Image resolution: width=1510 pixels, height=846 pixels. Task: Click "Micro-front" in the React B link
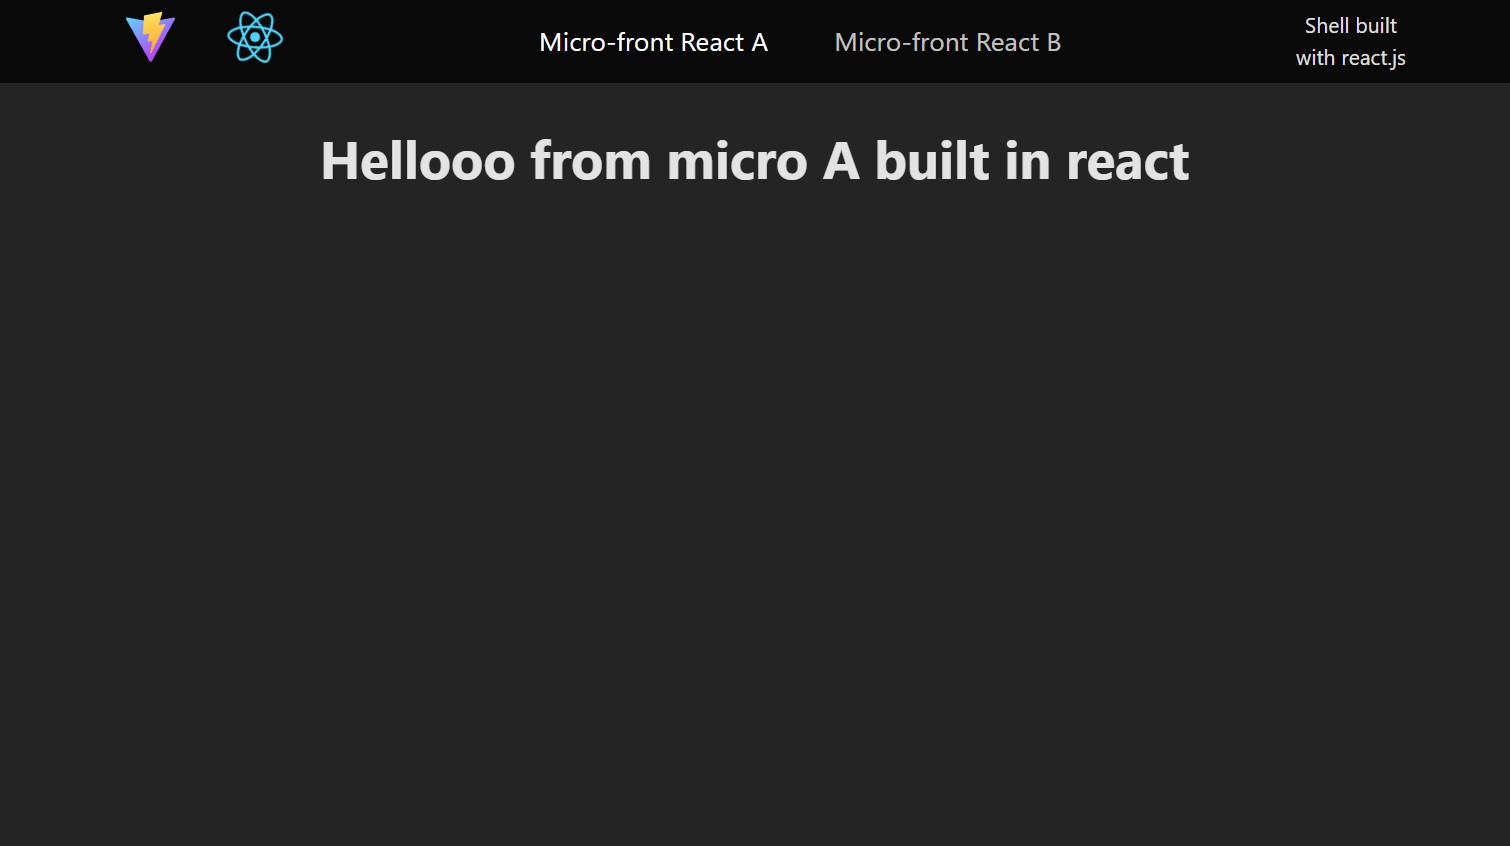point(900,42)
